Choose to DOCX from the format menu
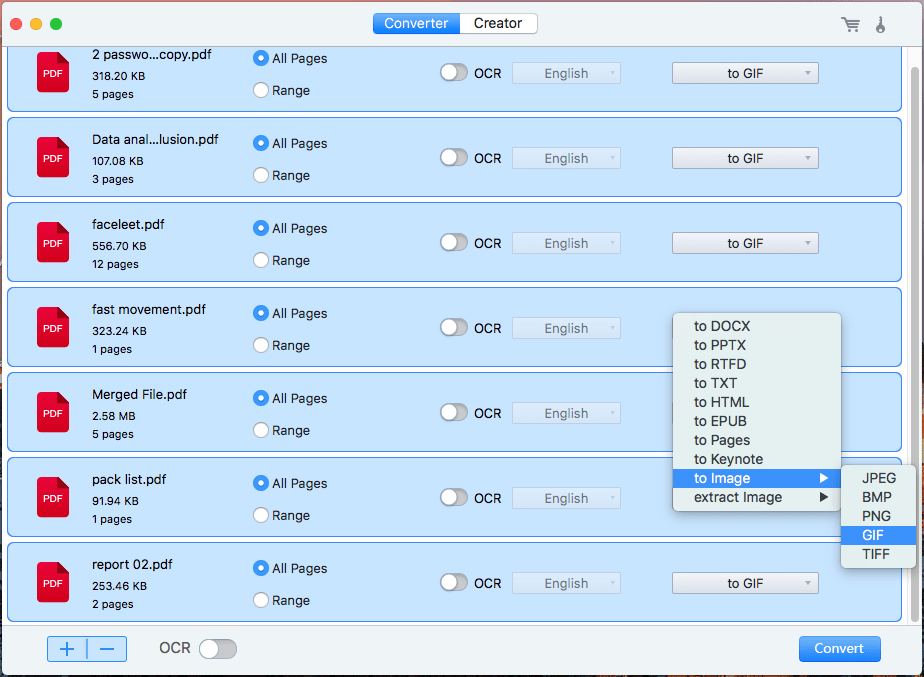 point(722,326)
